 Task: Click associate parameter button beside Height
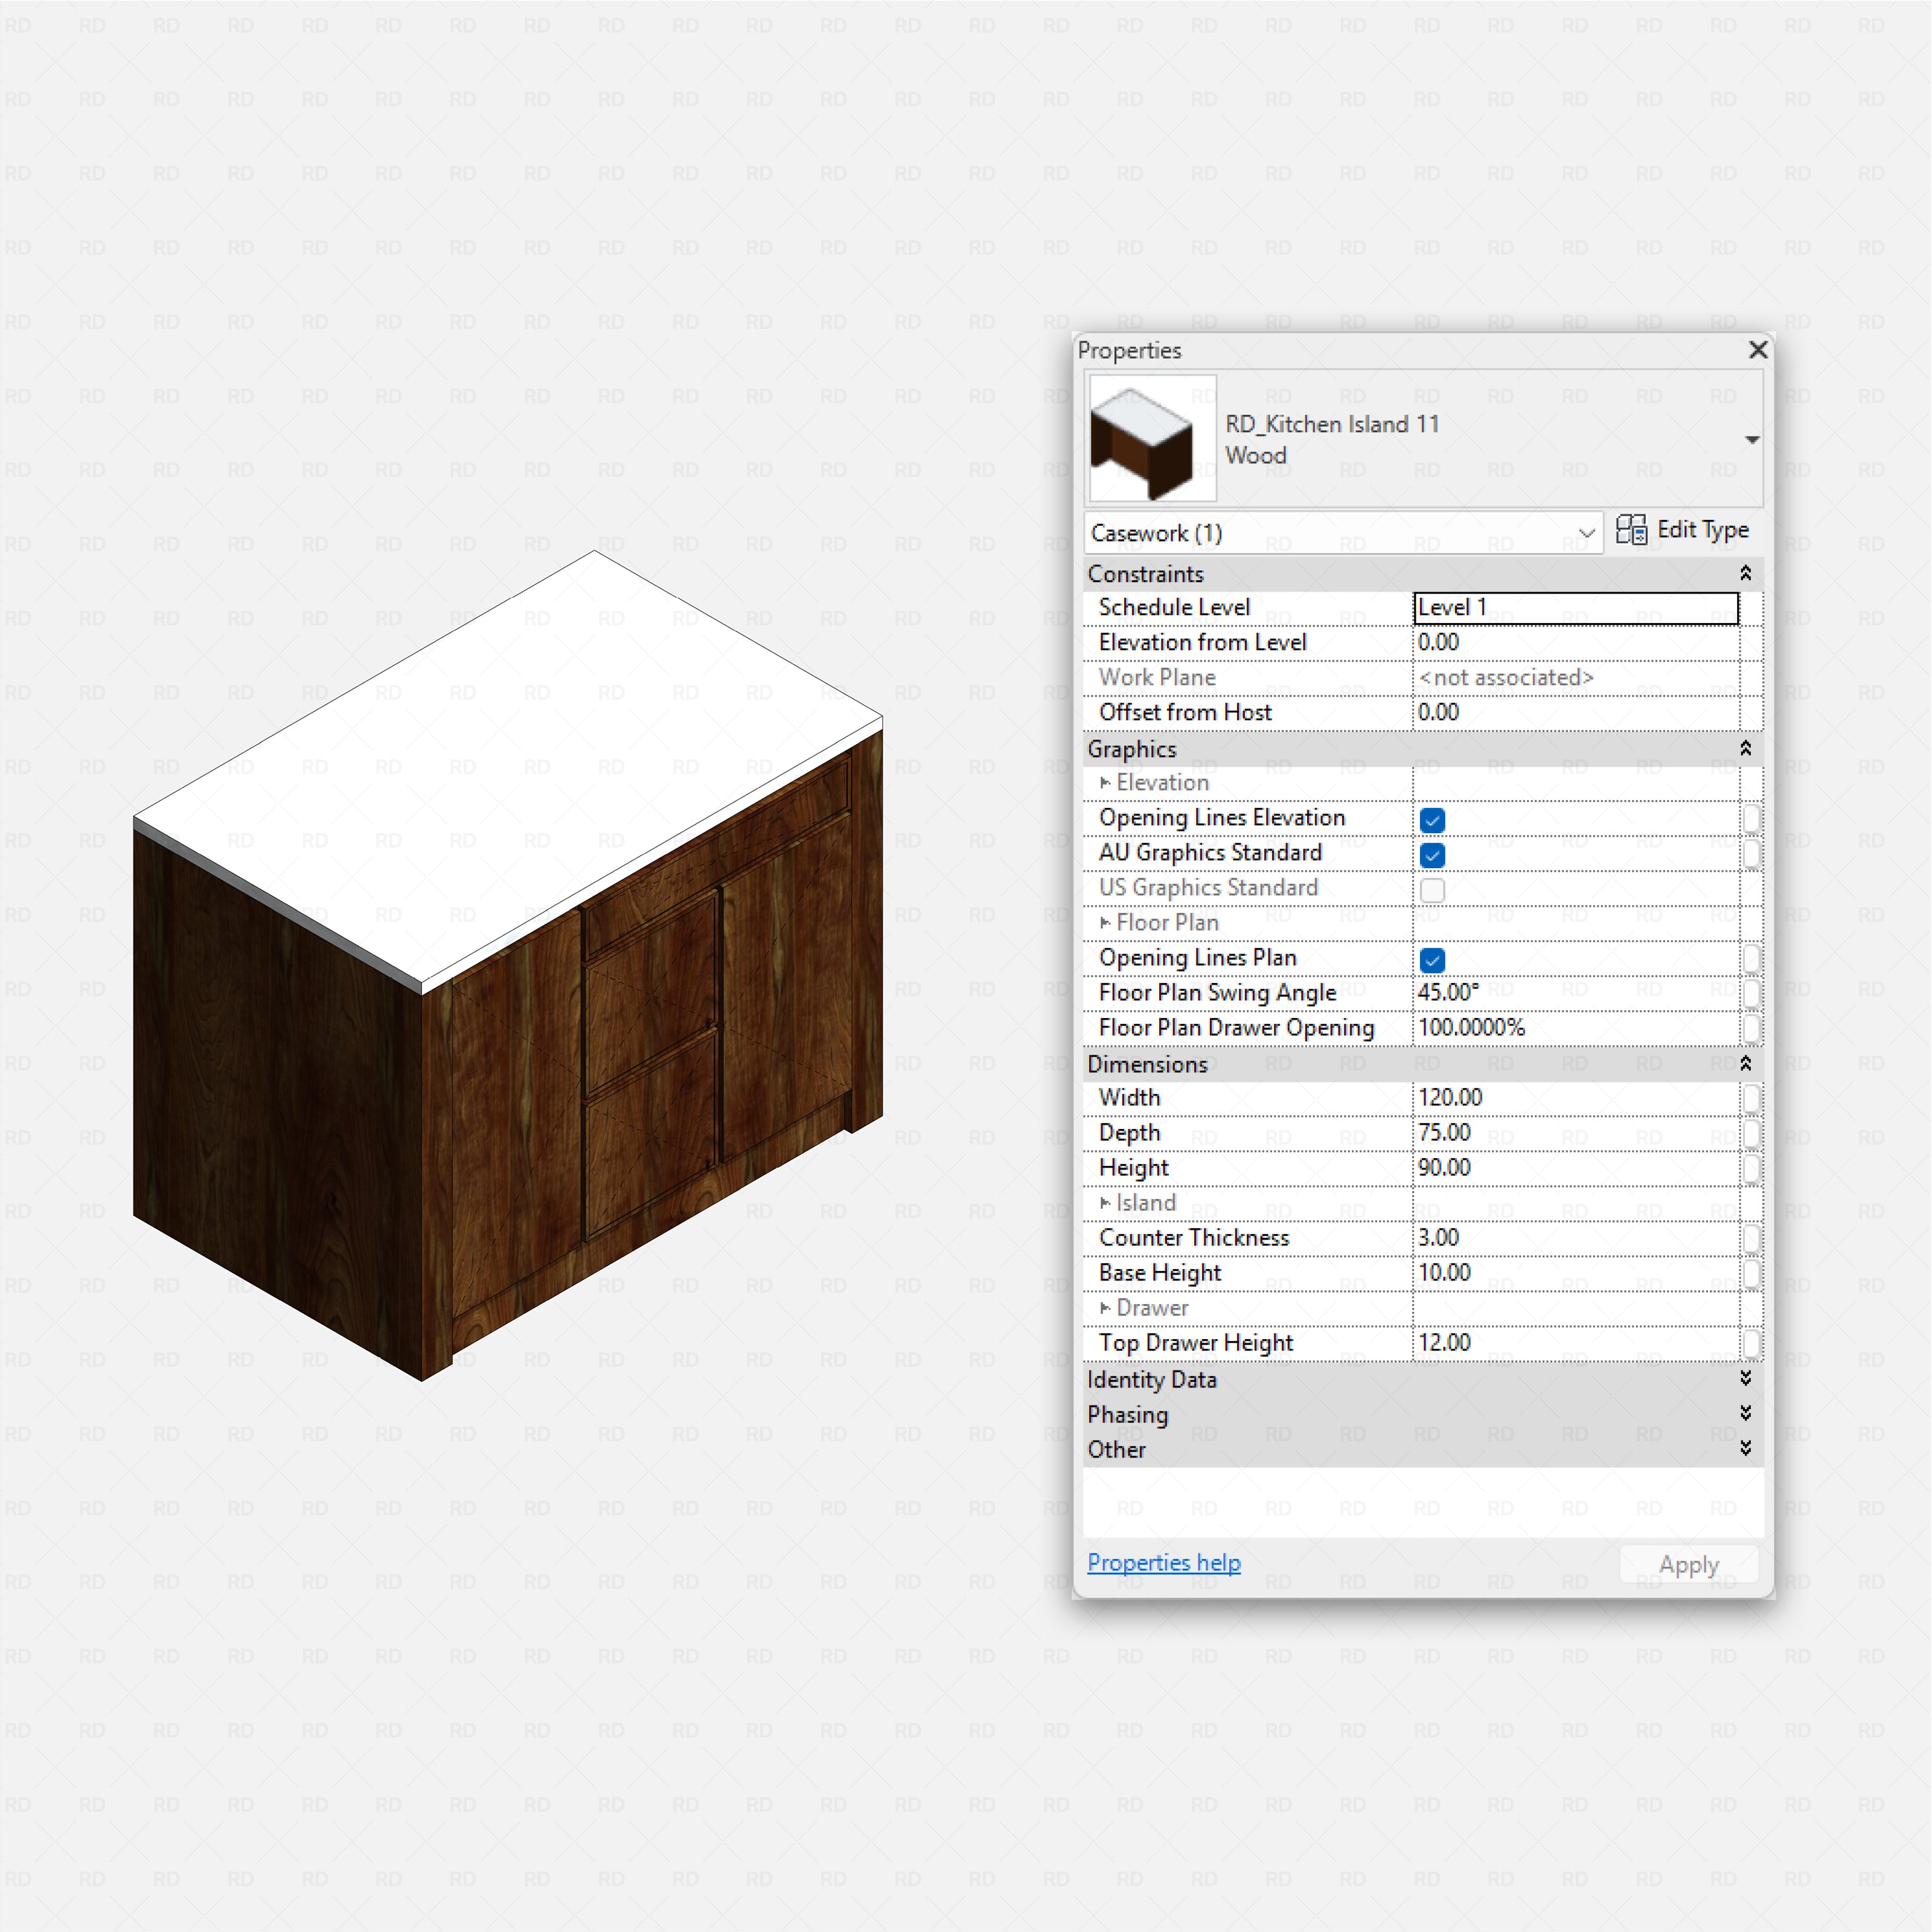tap(1753, 1168)
